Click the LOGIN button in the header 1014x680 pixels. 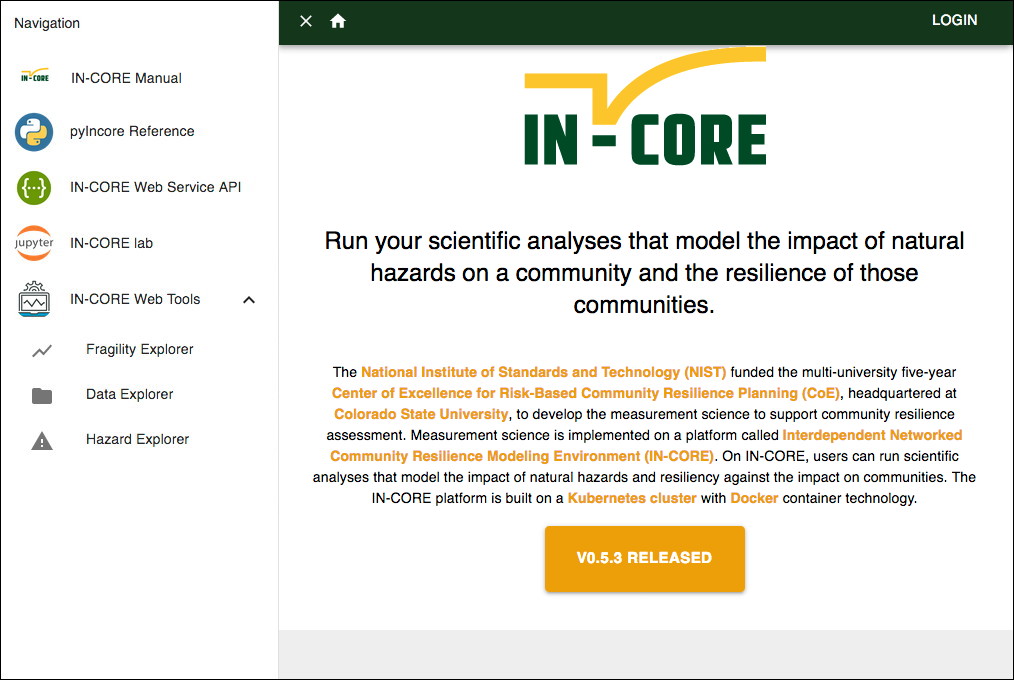954,20
